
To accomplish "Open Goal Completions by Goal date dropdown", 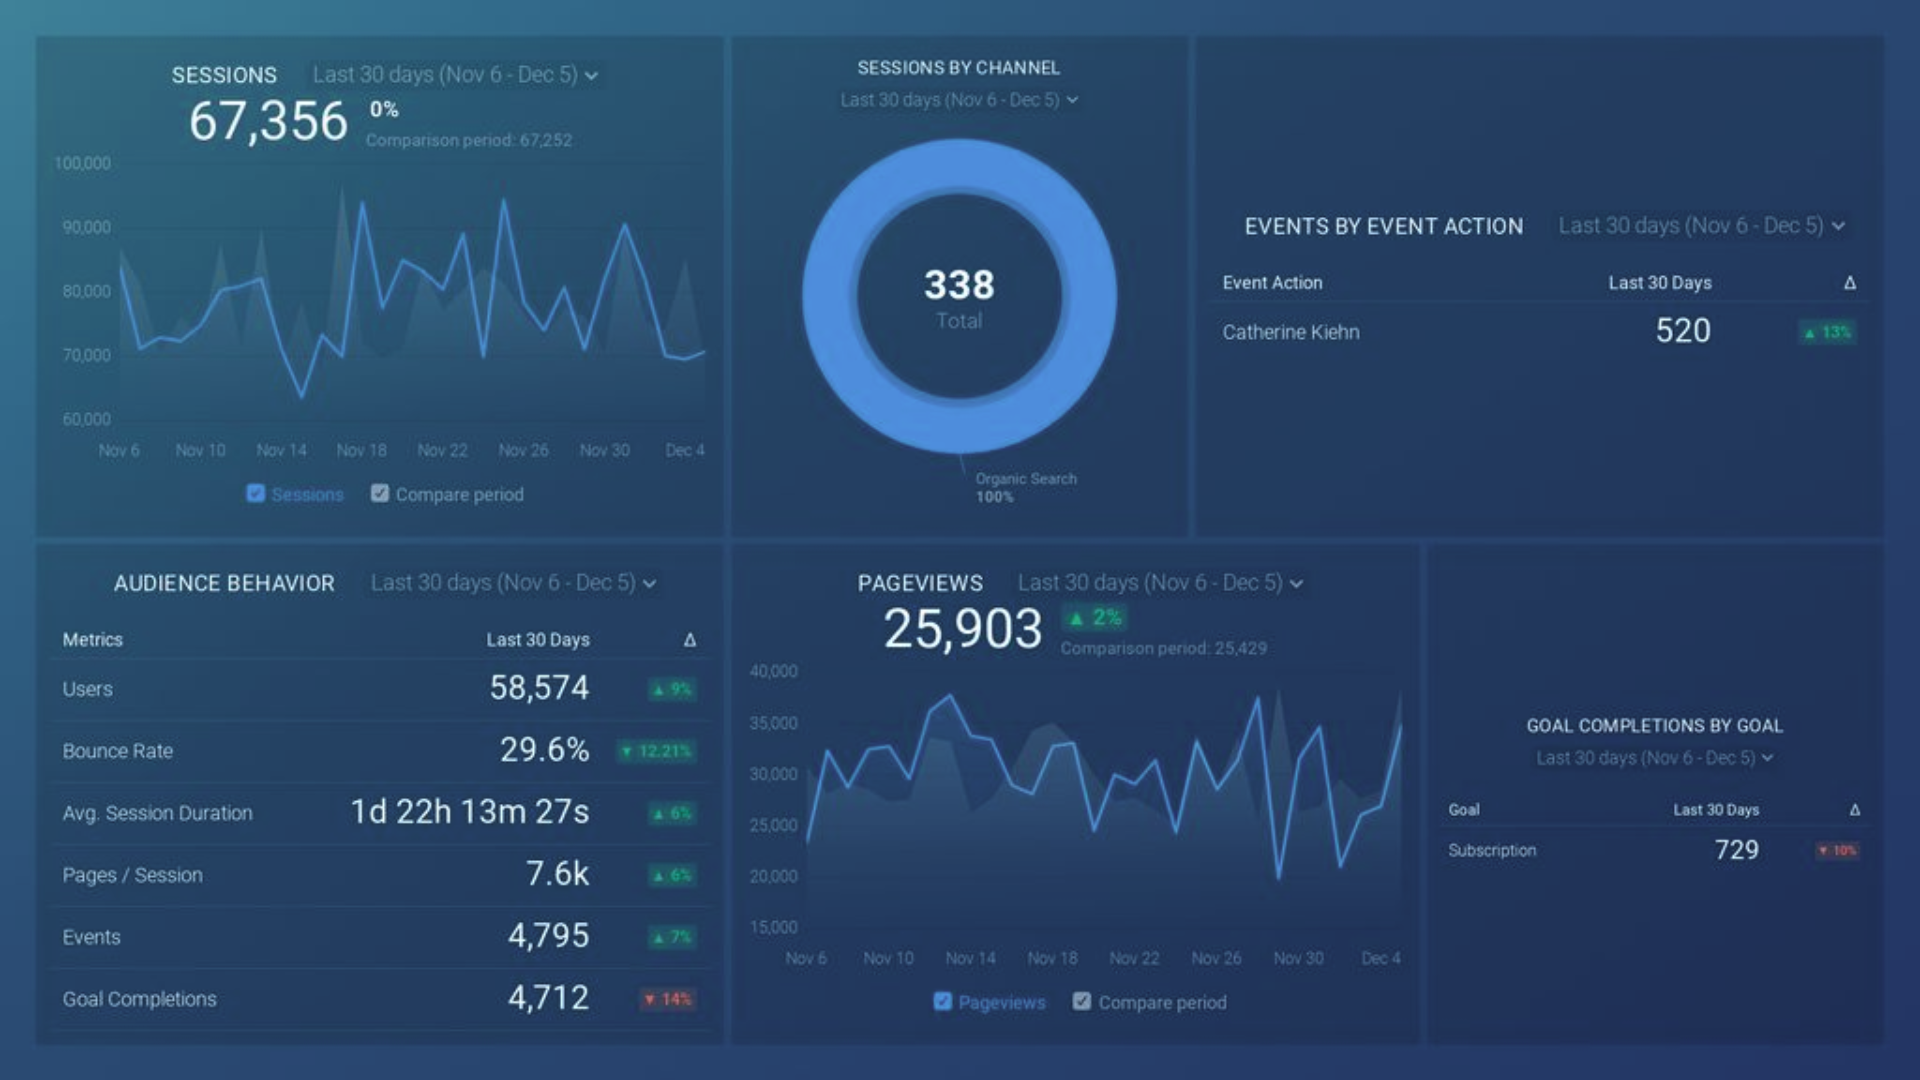I will tap(1655, 758).
